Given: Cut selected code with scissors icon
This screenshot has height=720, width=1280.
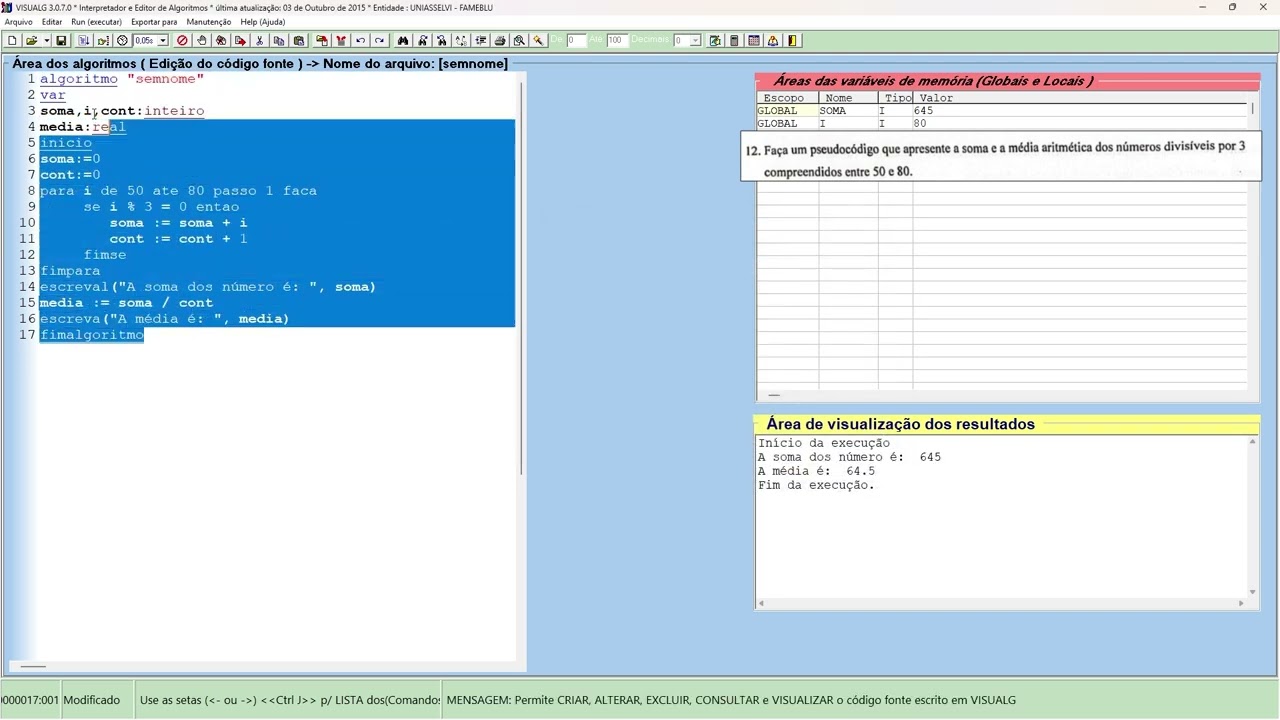Looking at the screenshot, I should 259,41.
